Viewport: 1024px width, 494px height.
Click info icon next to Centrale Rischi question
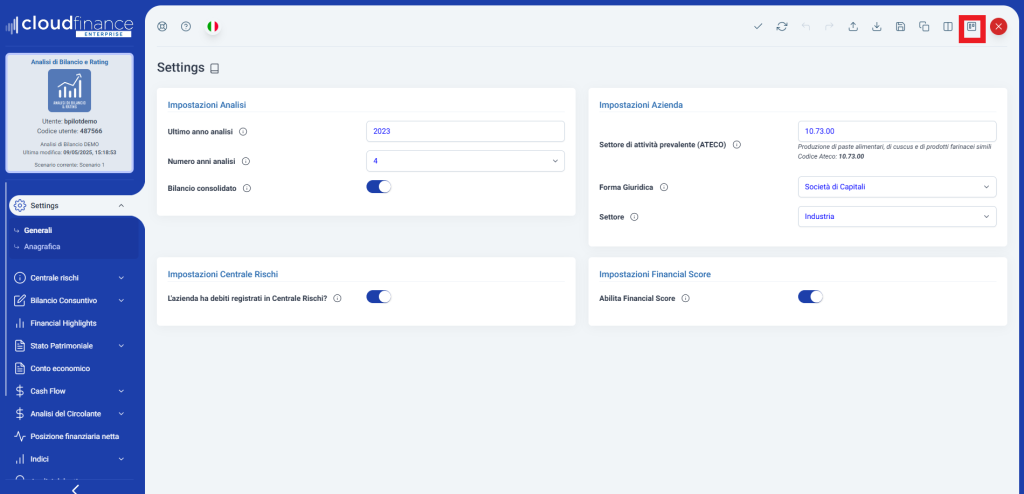338,298
